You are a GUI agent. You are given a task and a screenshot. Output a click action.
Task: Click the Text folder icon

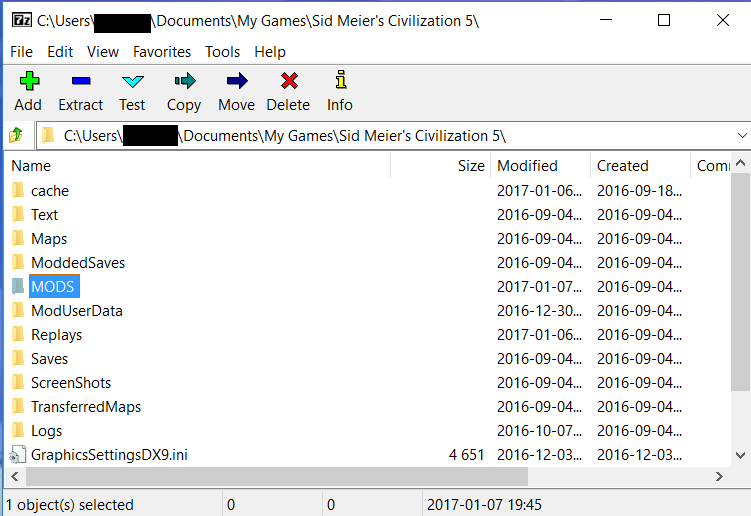coord(18,214)
